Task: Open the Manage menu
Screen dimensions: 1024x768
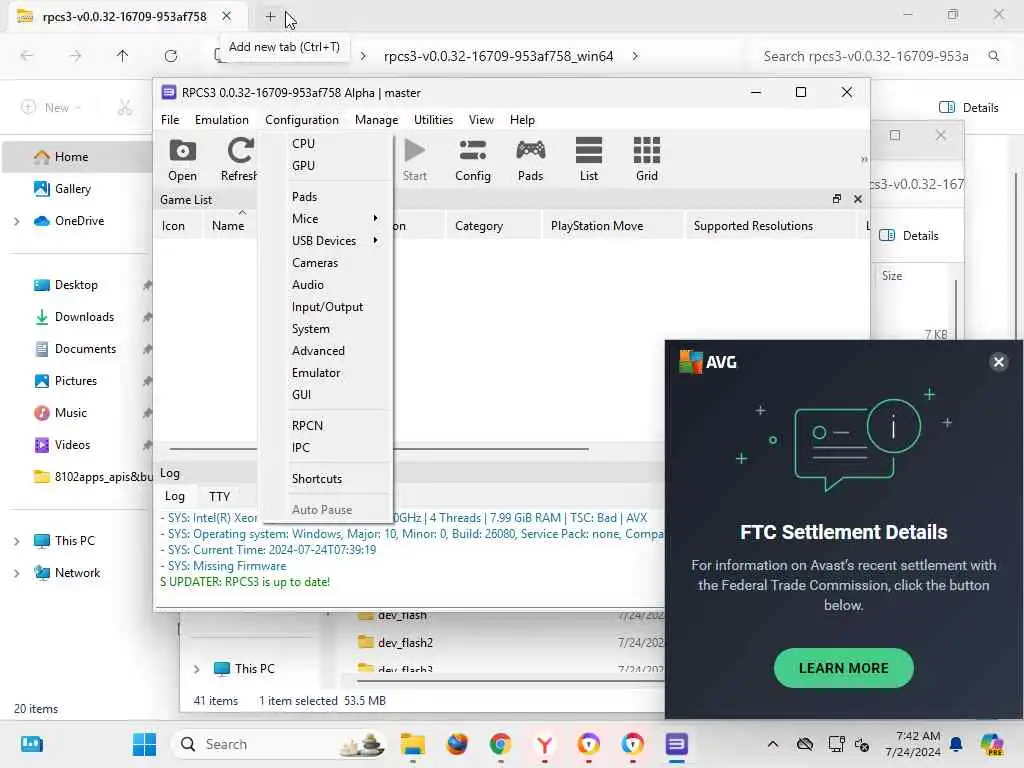Action: pyautogui.click(x=376, y=120)
